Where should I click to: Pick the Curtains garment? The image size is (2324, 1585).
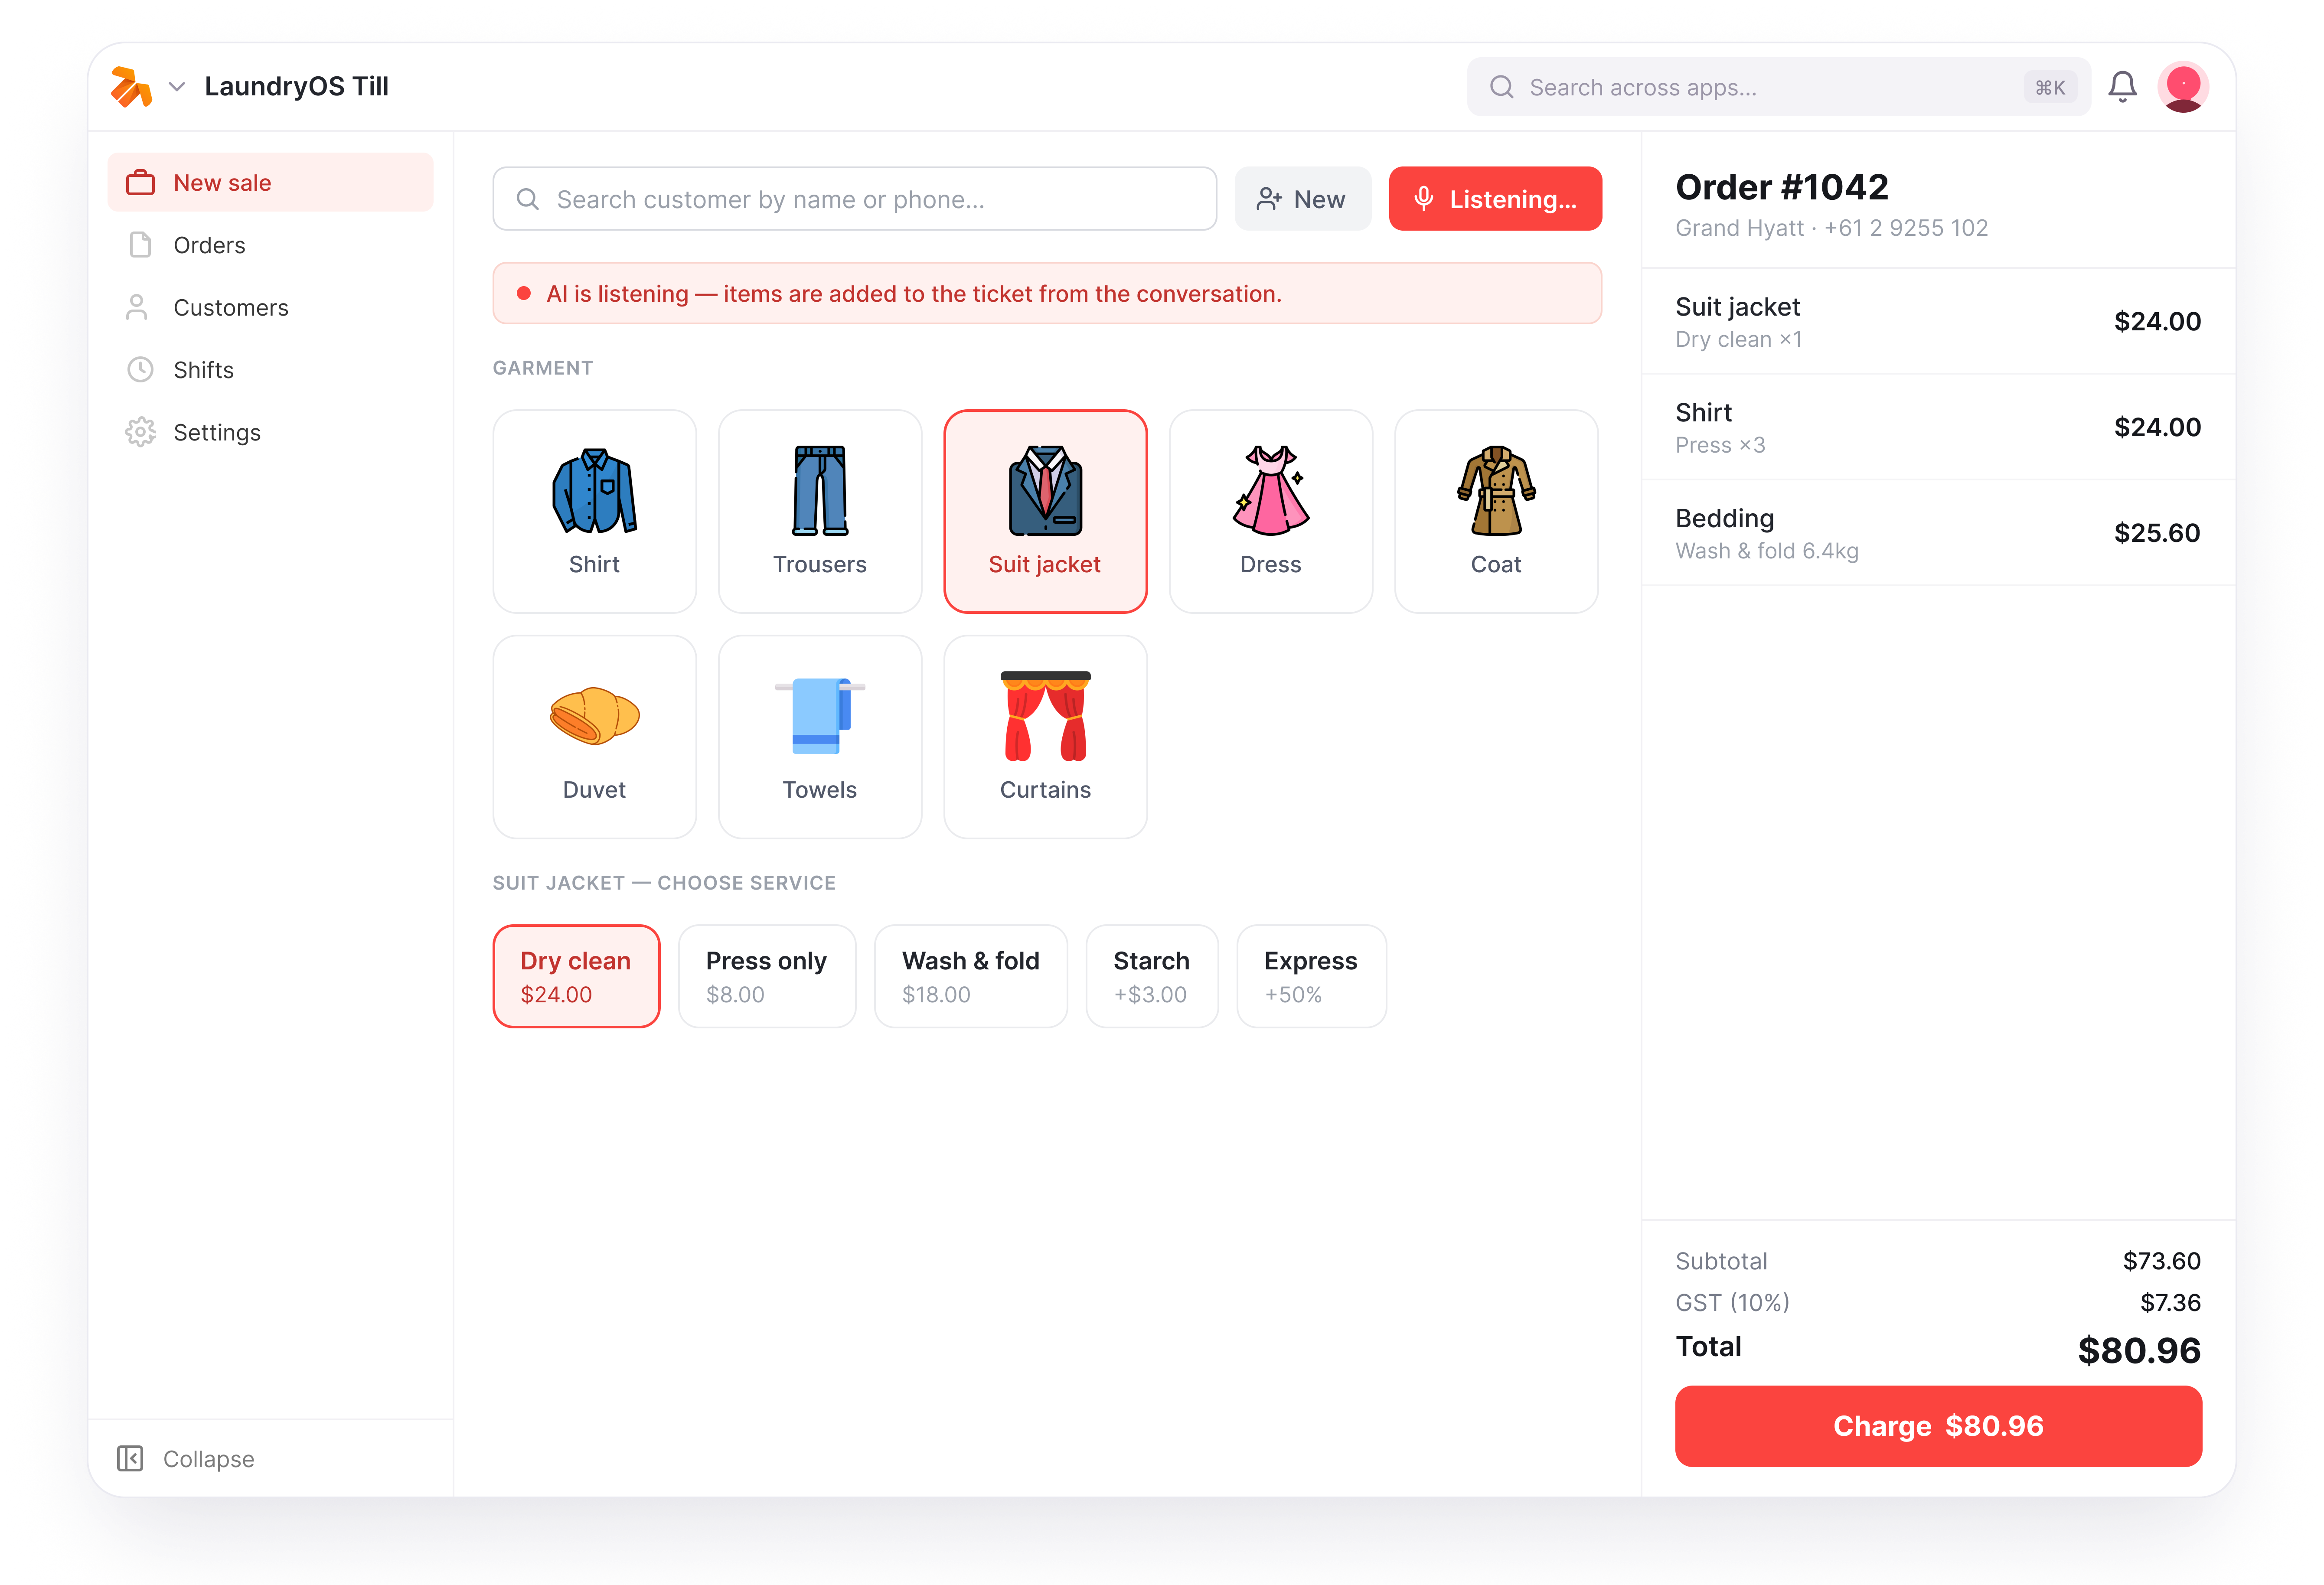point(1045,737)
